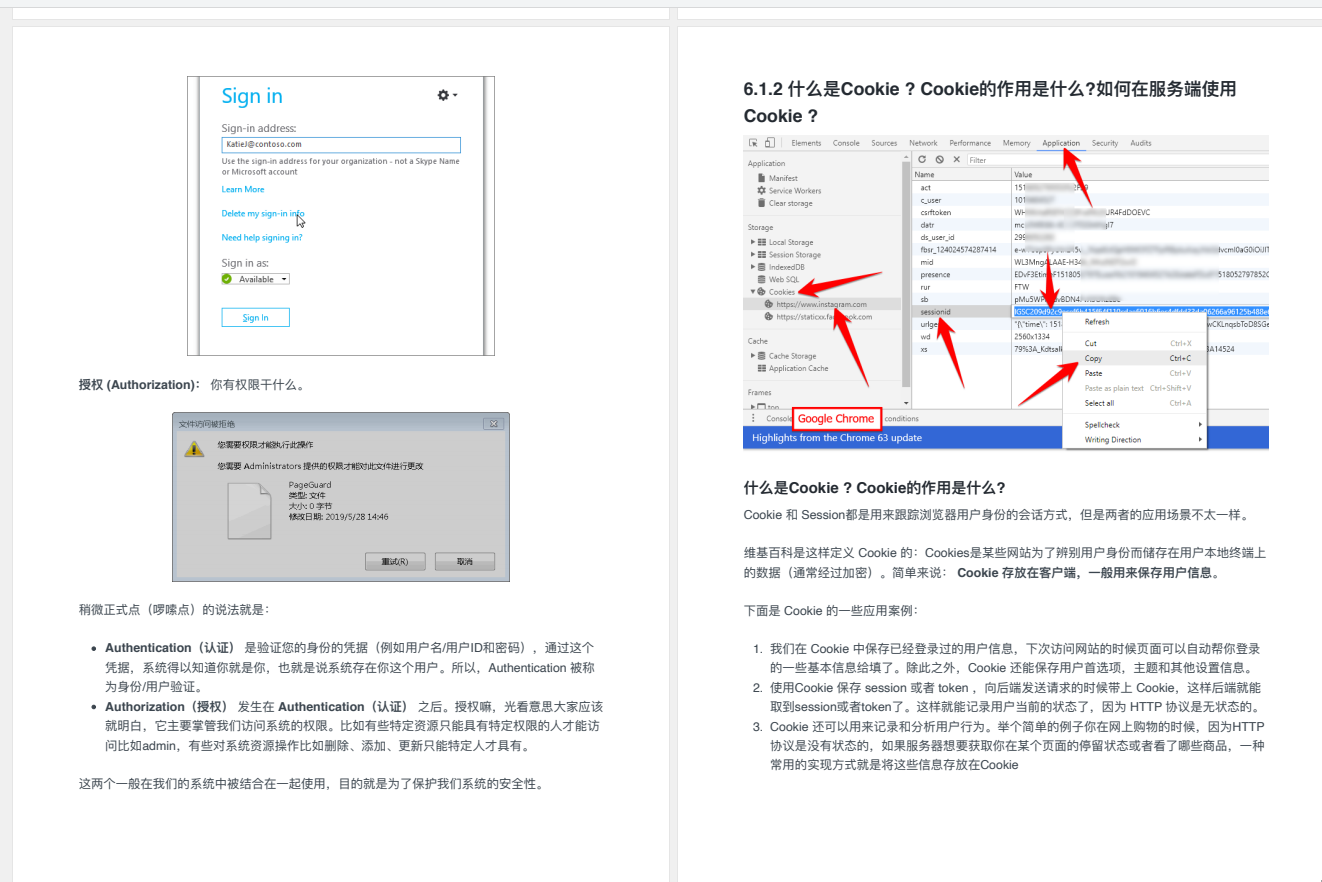This screenshot has width=1322, height=882.
Task: Expand the Session Storage tree arrow
Action: click(753, 255)
